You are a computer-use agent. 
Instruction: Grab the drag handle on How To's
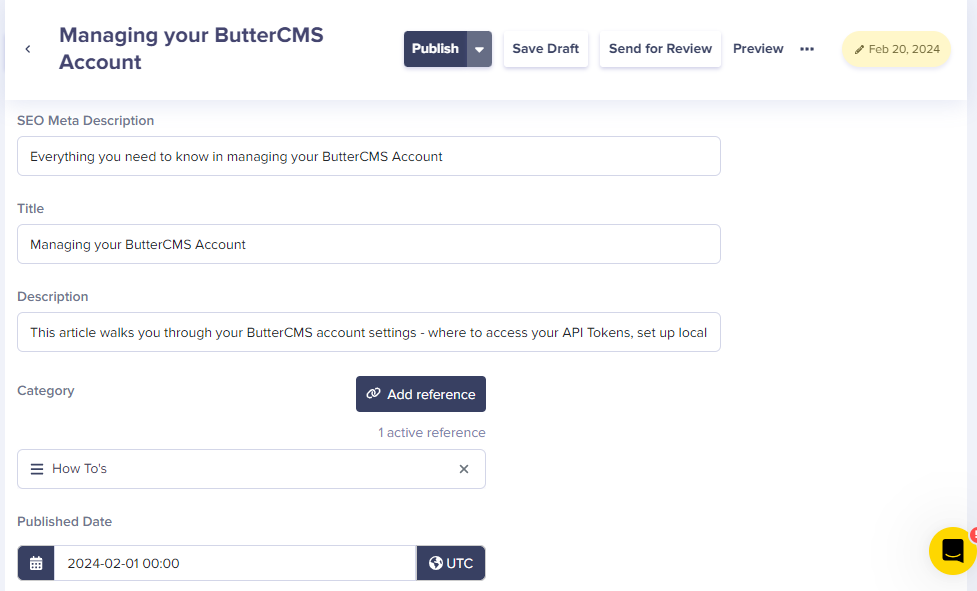pos(37,469)
